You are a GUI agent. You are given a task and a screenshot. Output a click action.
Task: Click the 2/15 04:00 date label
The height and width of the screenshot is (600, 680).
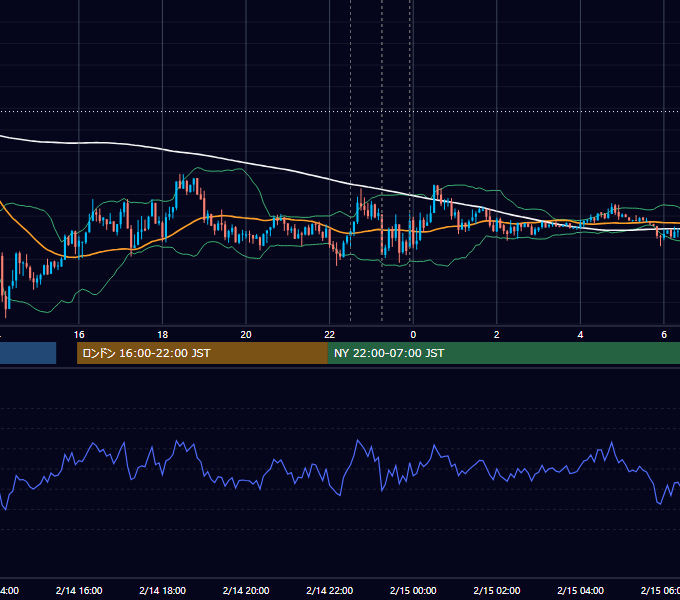click(x=580, y=590)
